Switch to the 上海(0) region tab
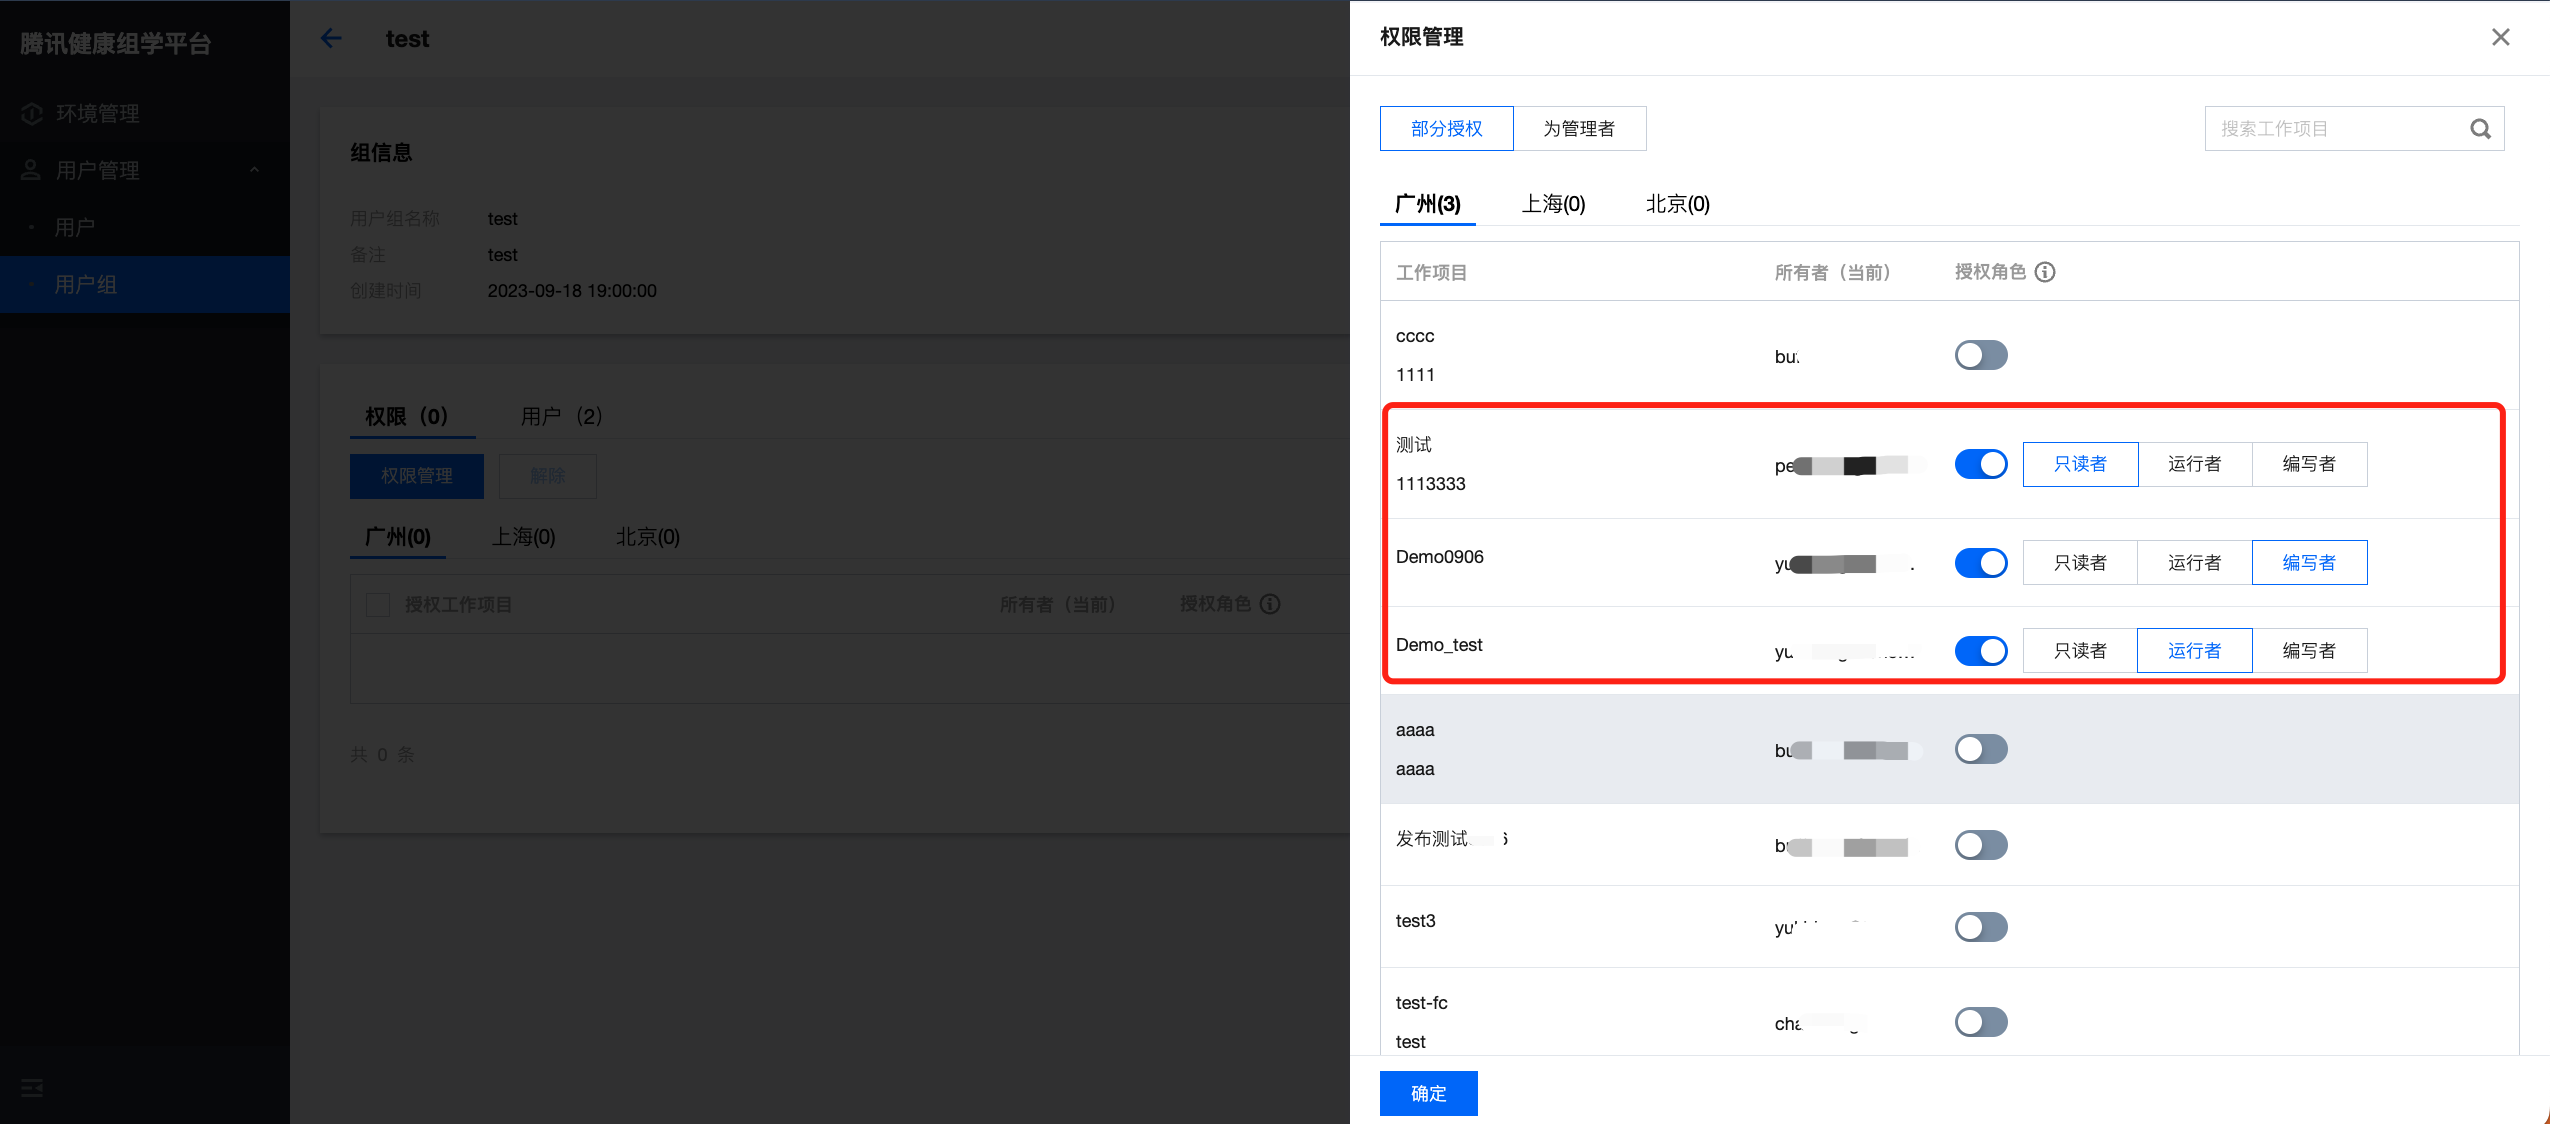The width and height of the screenshot is (2550, 1124). pos(1553,204)
